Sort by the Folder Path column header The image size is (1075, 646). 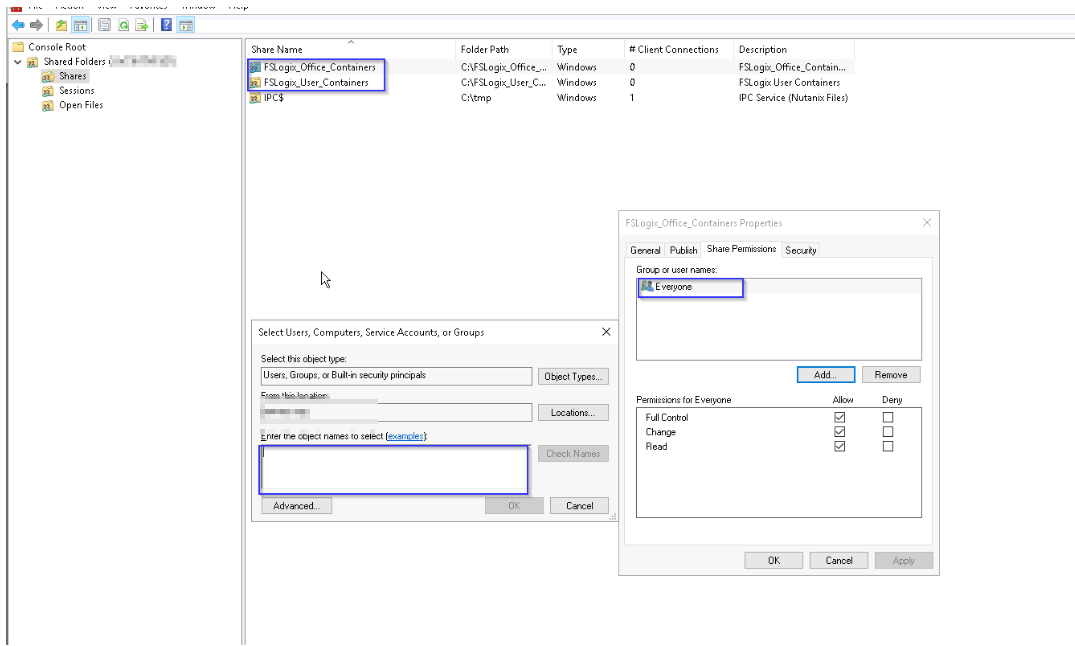pos(503,49)
